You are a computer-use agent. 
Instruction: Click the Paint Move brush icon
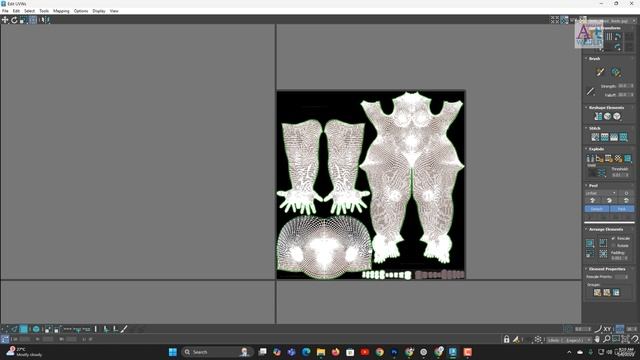pos(600,72)
